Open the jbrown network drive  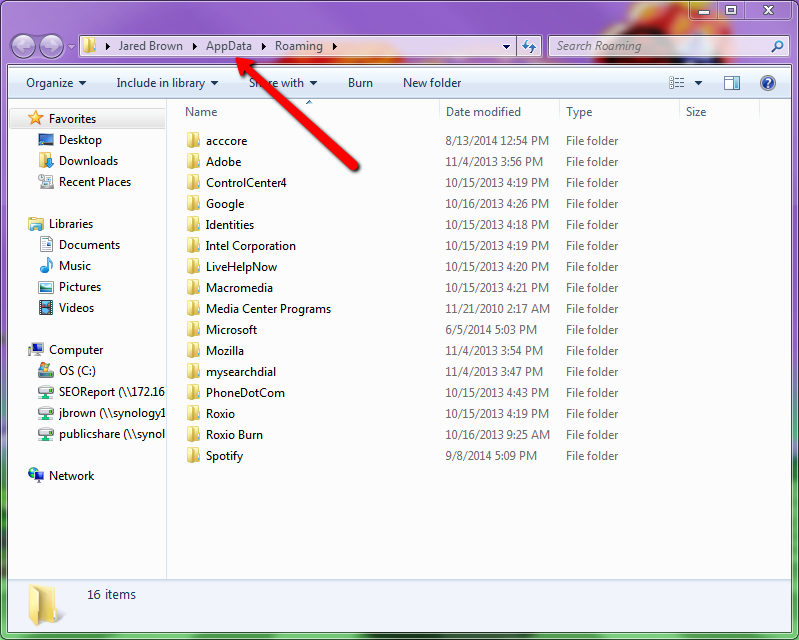point(112,413)
